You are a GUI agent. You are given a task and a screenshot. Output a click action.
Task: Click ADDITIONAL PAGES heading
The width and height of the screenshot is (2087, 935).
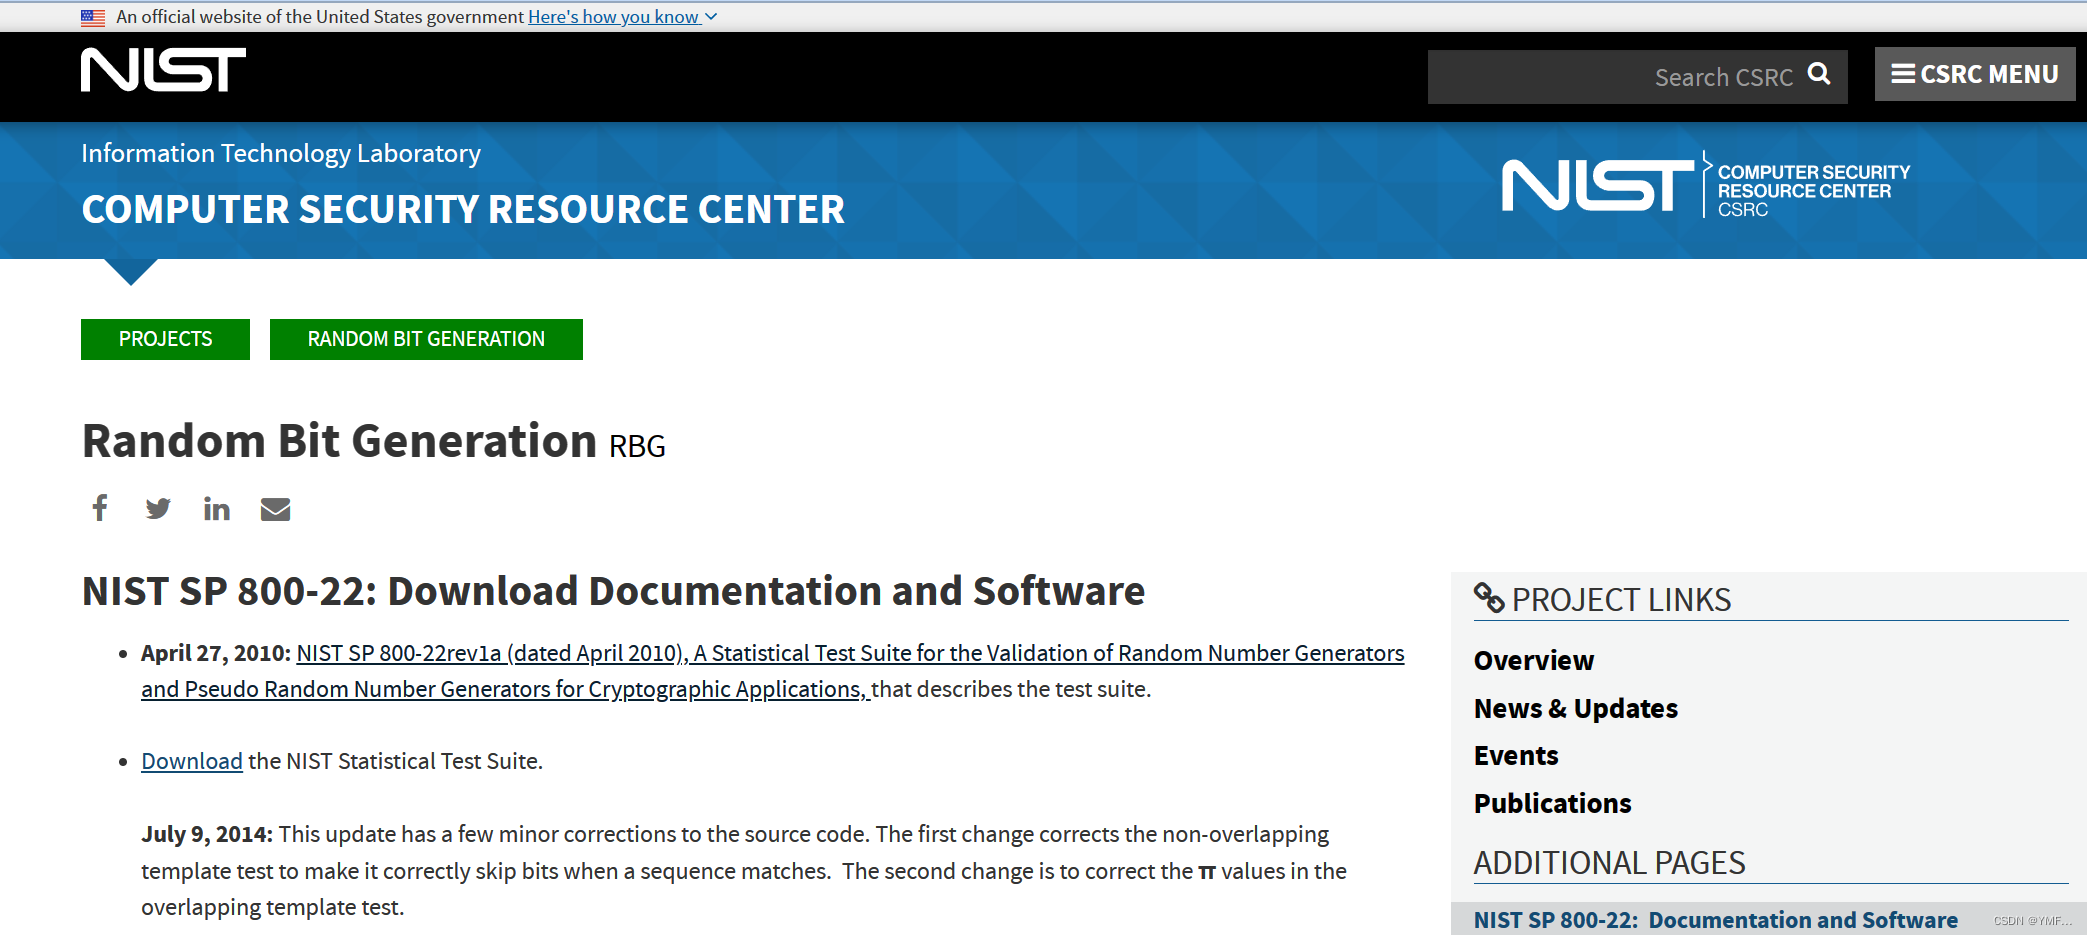coord(1609,863)
